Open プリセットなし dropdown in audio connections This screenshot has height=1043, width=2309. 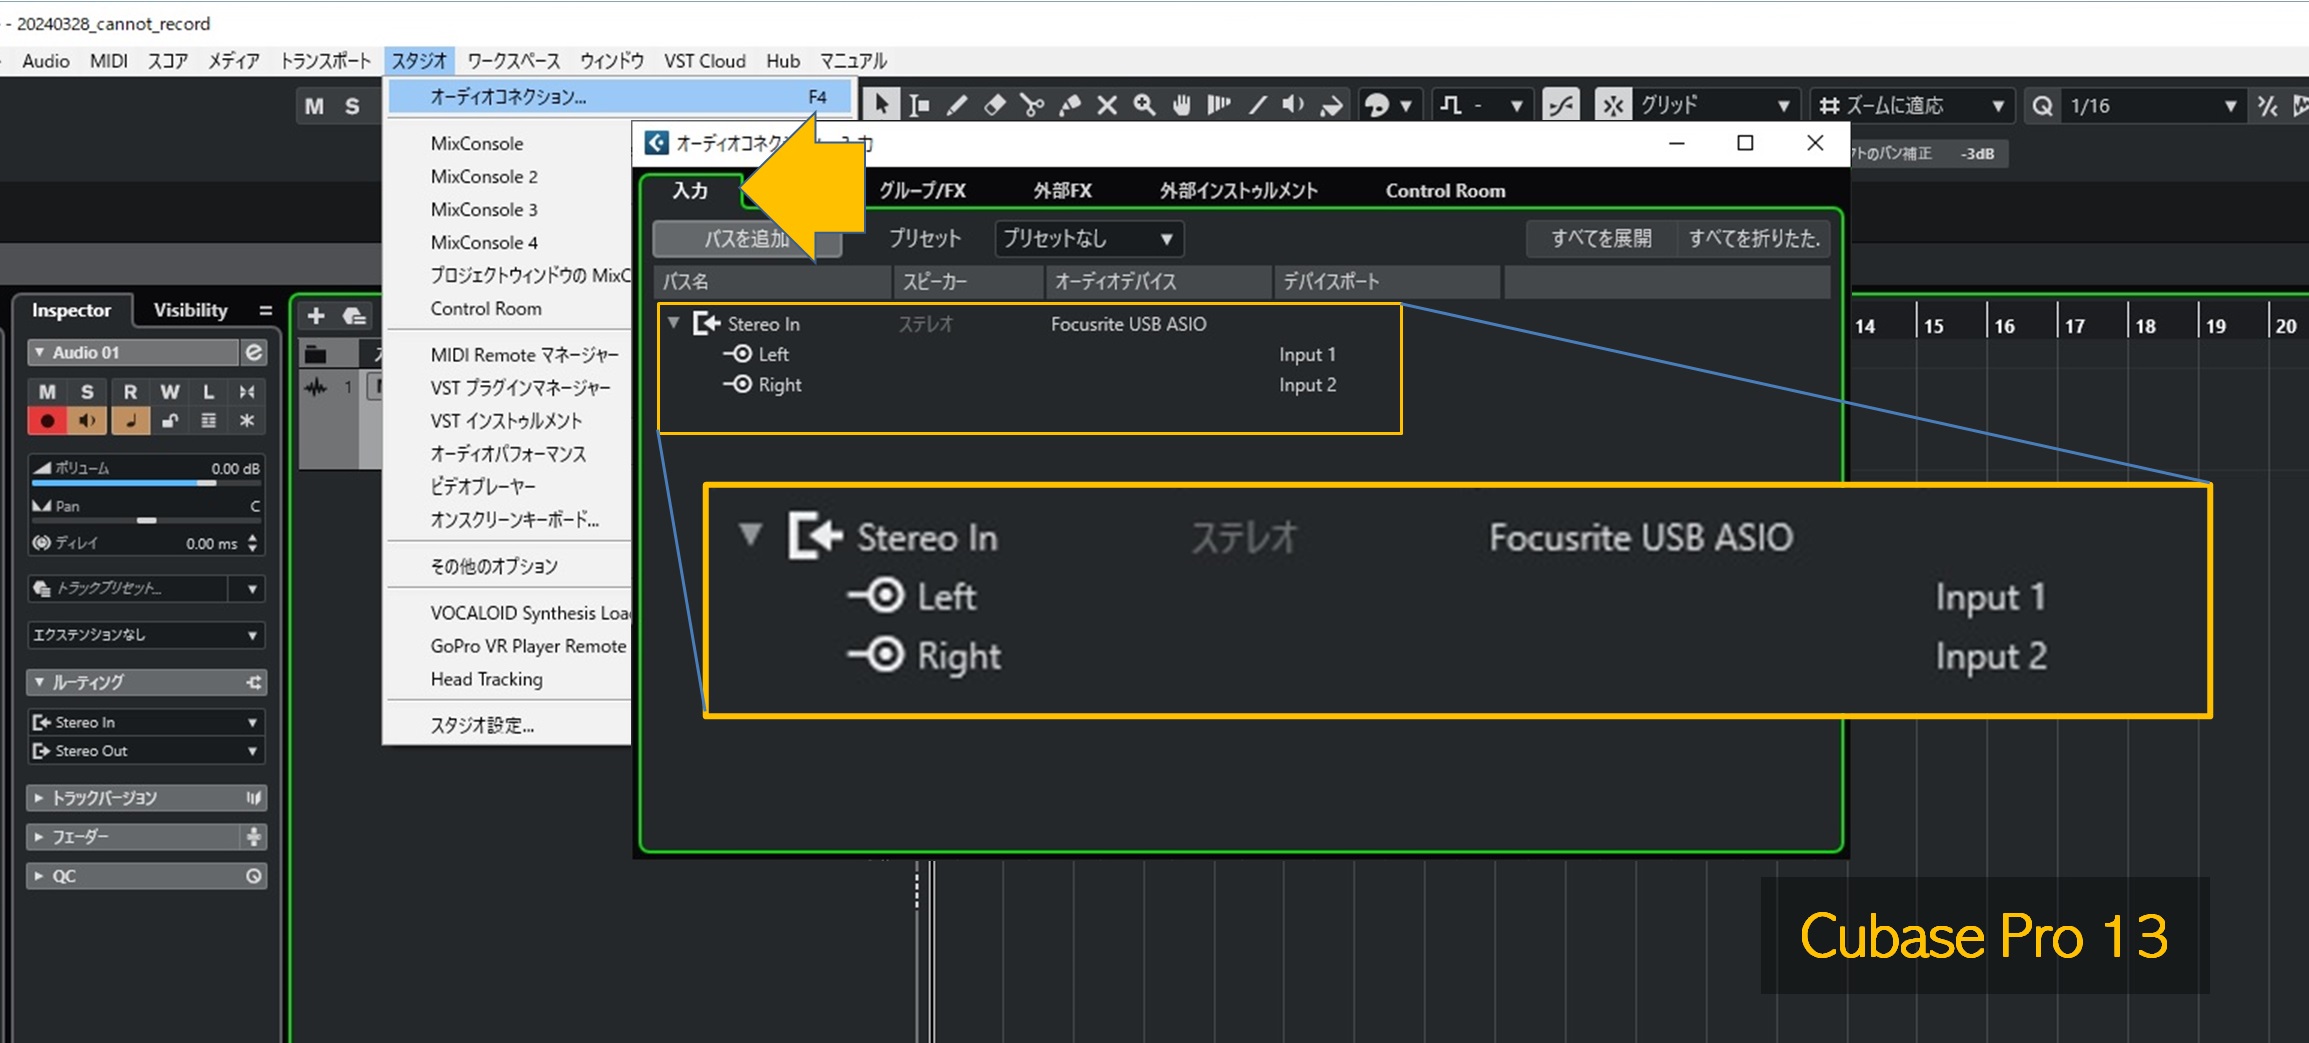(1089, 238)
